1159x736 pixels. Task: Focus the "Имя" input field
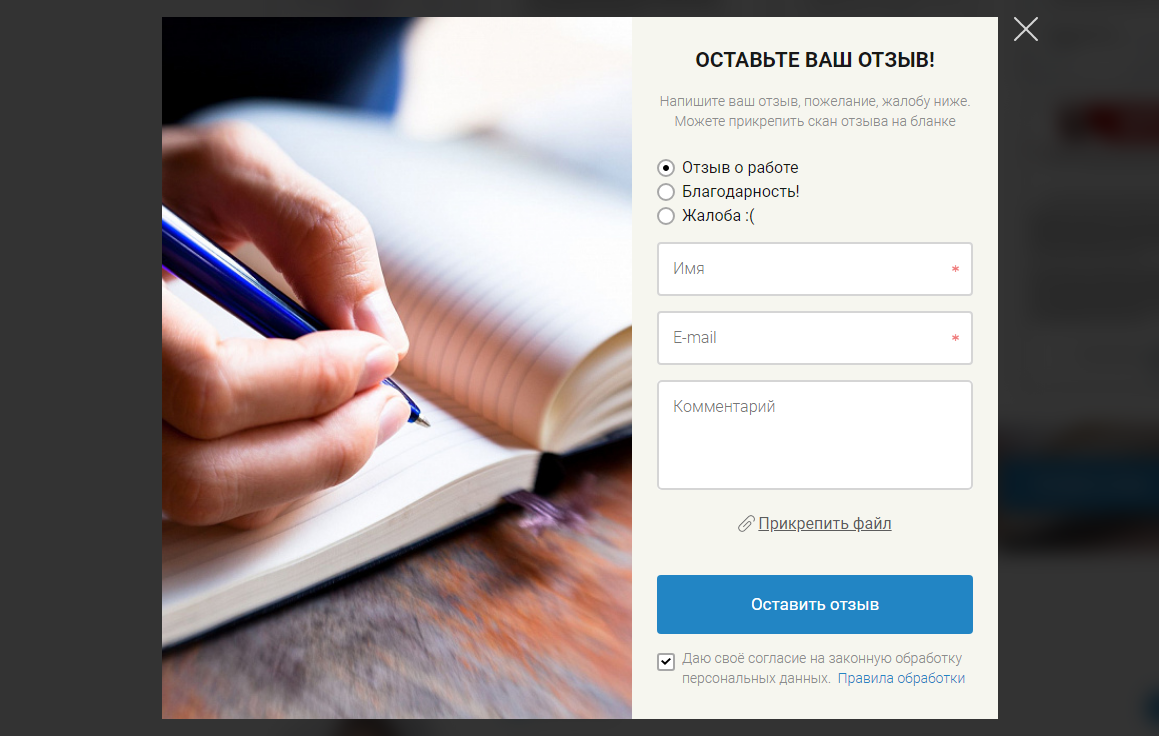(x=815, y=269)
